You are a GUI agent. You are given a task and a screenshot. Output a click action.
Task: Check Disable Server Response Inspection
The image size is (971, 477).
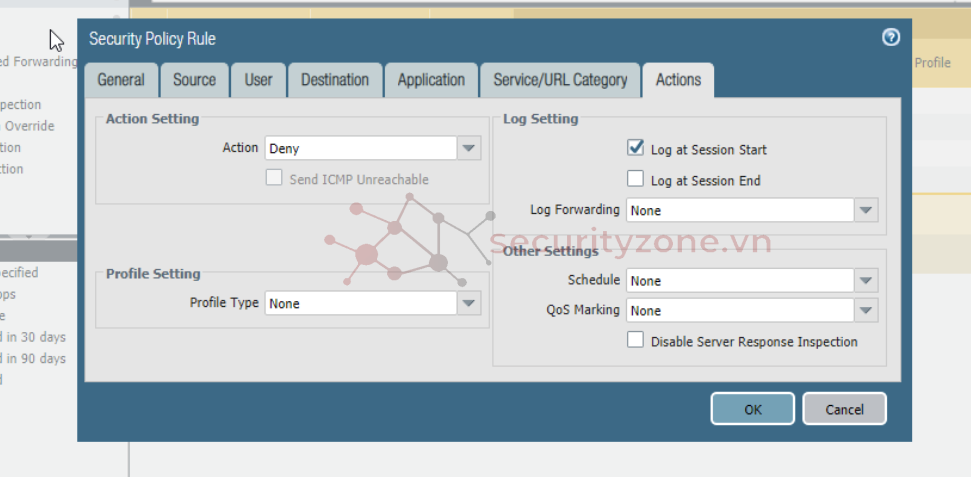click(635, 341)
